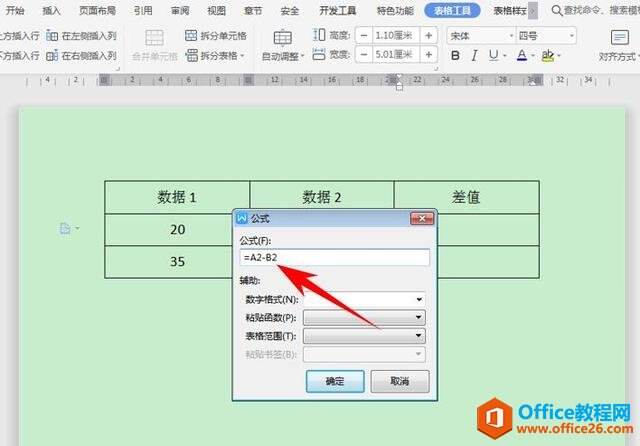Decrease width with the minus button

pyautogui.click(x=364, y=54)
